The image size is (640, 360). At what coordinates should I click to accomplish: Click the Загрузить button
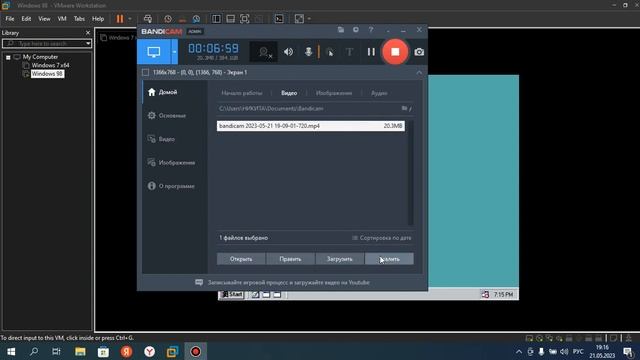340,259
